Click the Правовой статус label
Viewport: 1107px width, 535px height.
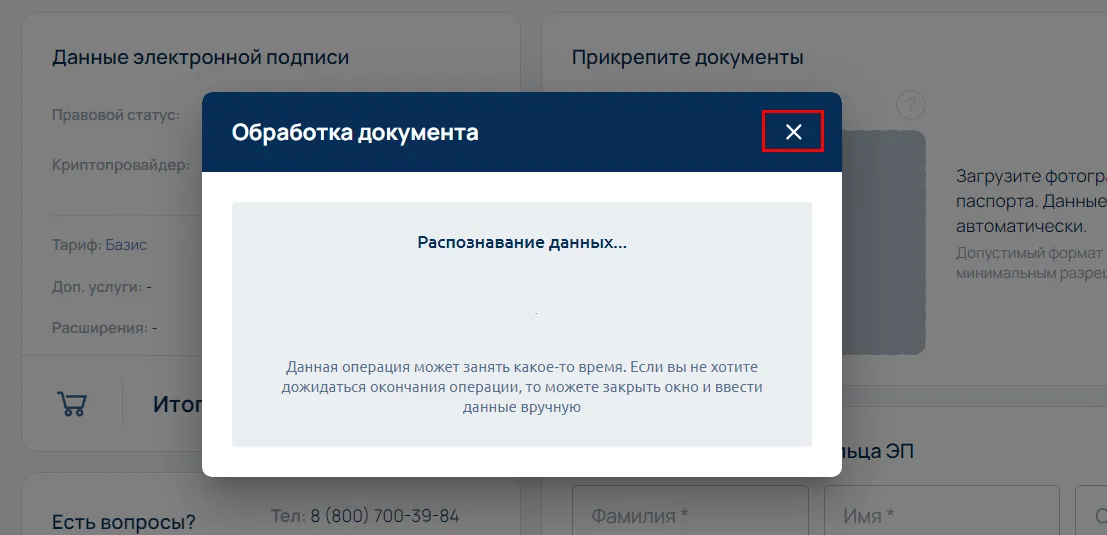click(x=115, y=115)
